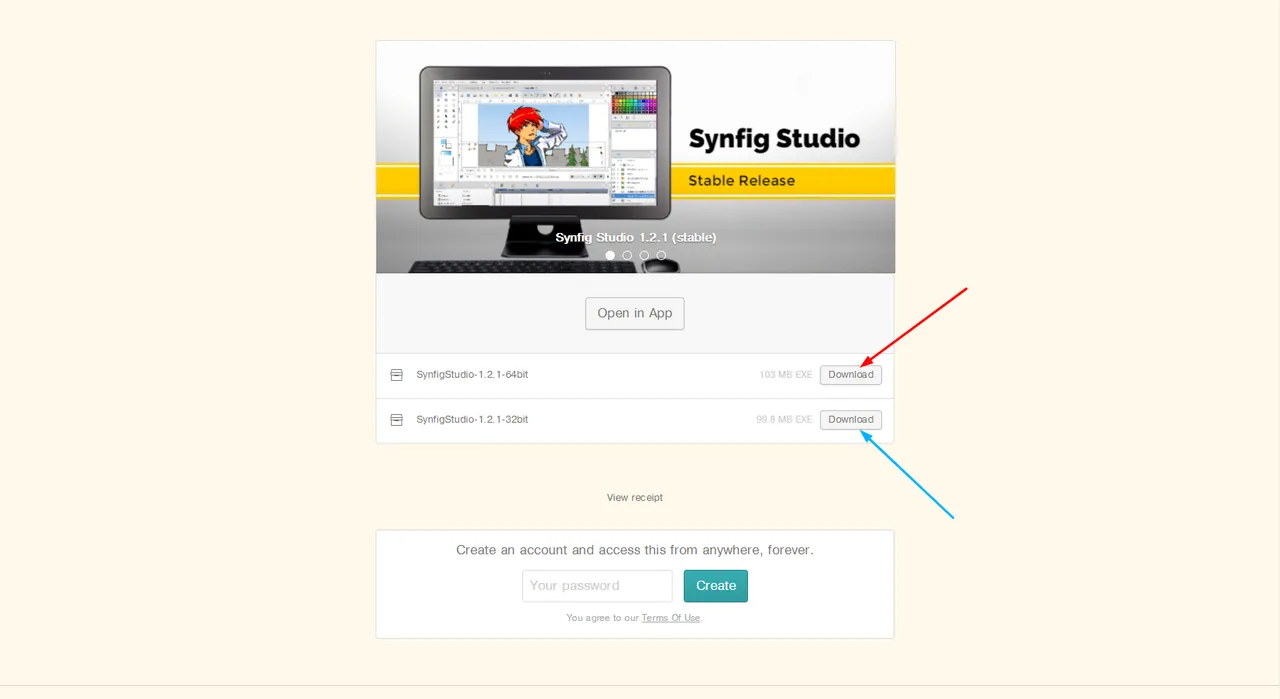Image resolution: width=1280 pixels, height=699 pixels.
Task: Click file icon beside SynfigStudio-1.2.1-32bit
Action: 397,420
